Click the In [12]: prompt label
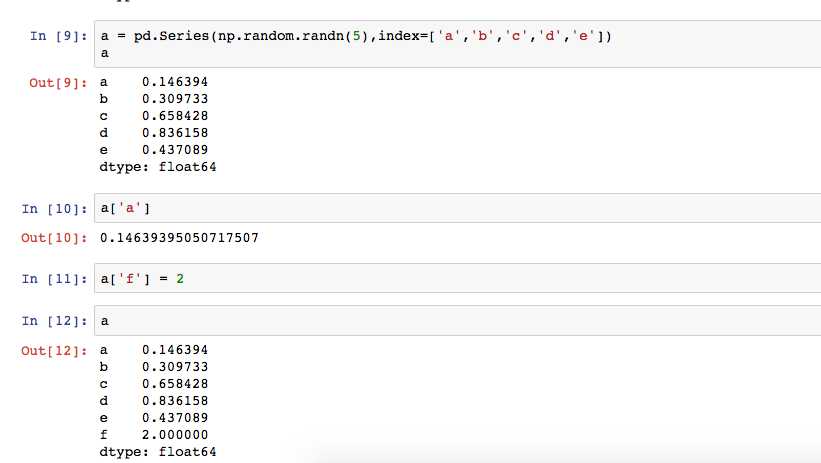The height and width of the screenshot is (463, 821). (54, 321)
